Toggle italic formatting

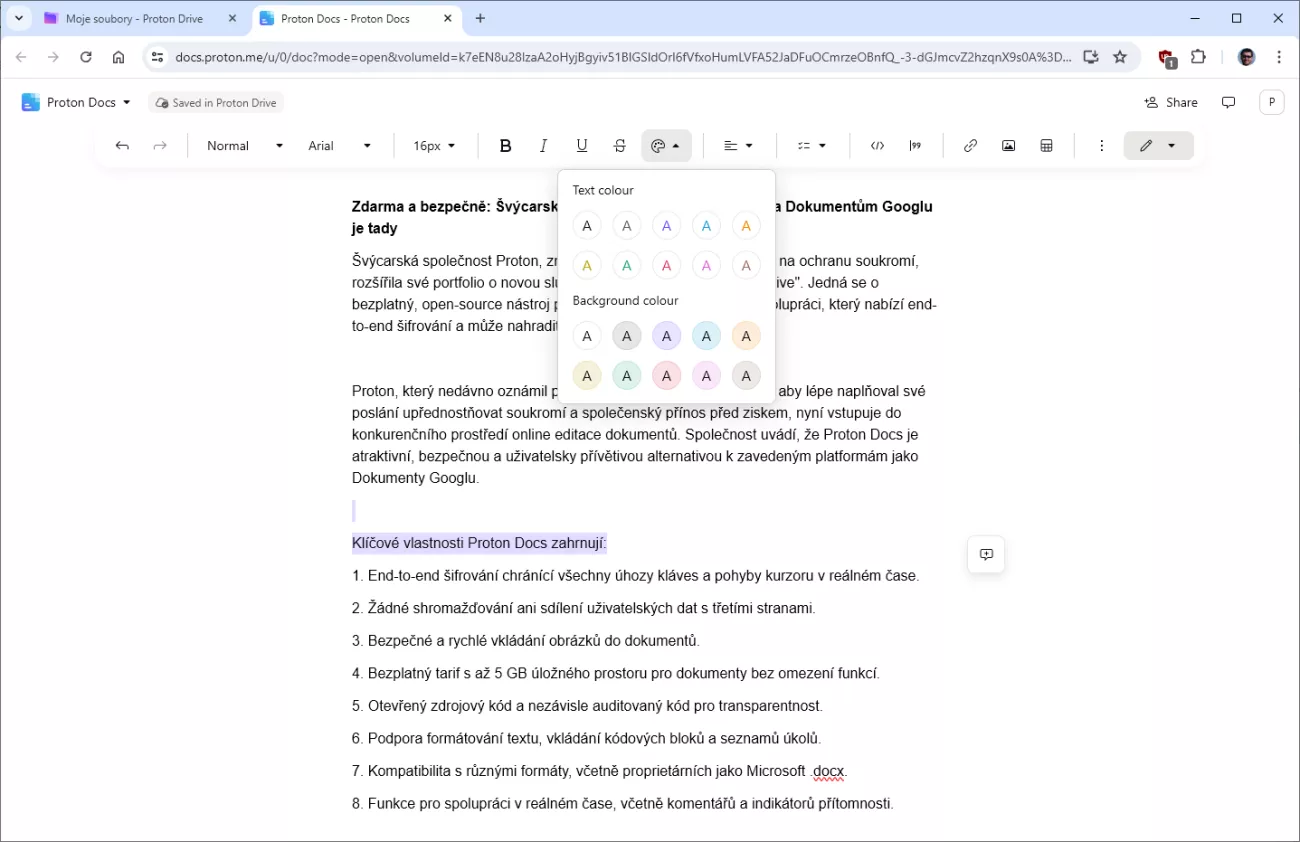click(543, 146)
